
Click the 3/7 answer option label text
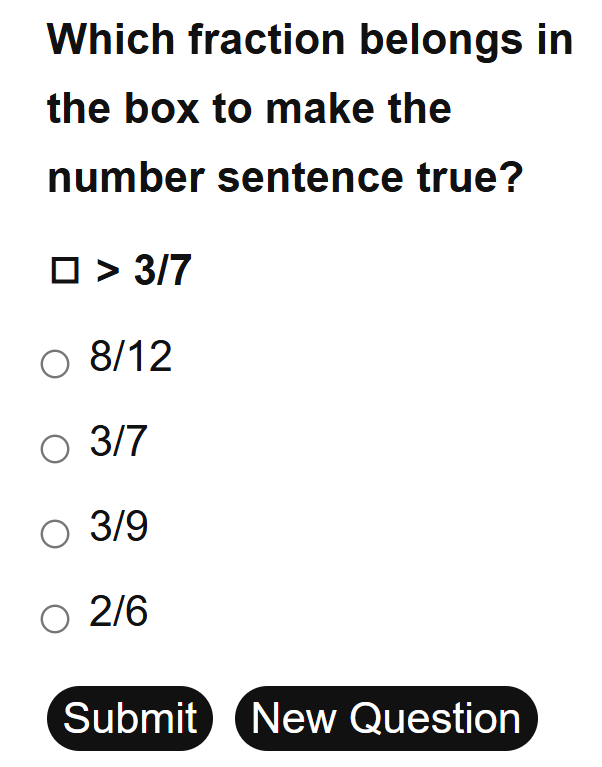pyautogui.click(x=119, y=442)
